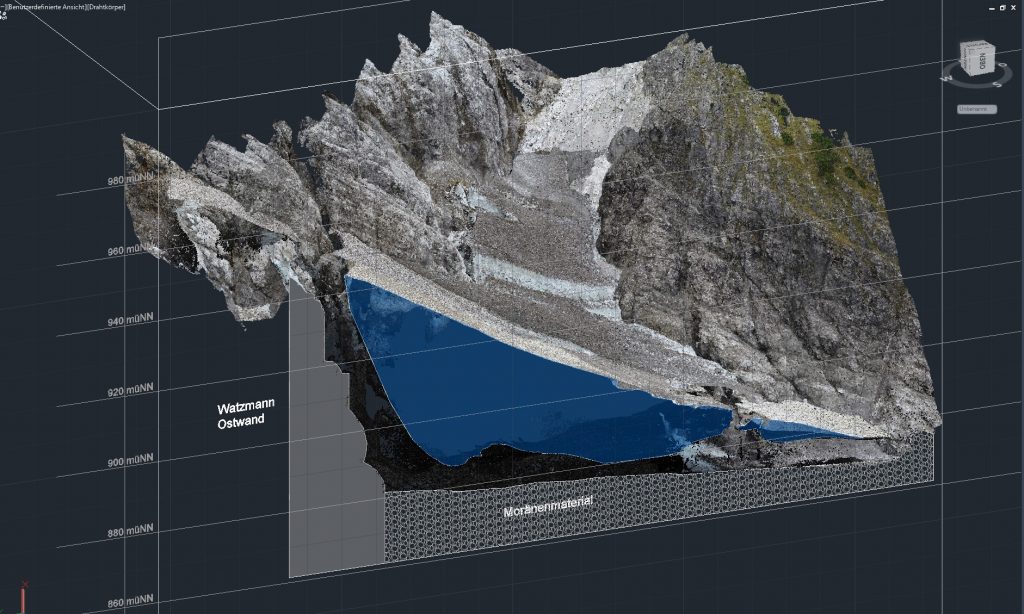Screen dimensions: 1024x614
Task: Open the Benutzerdefinierte Ansicht view menu
Action: point(43,6)
